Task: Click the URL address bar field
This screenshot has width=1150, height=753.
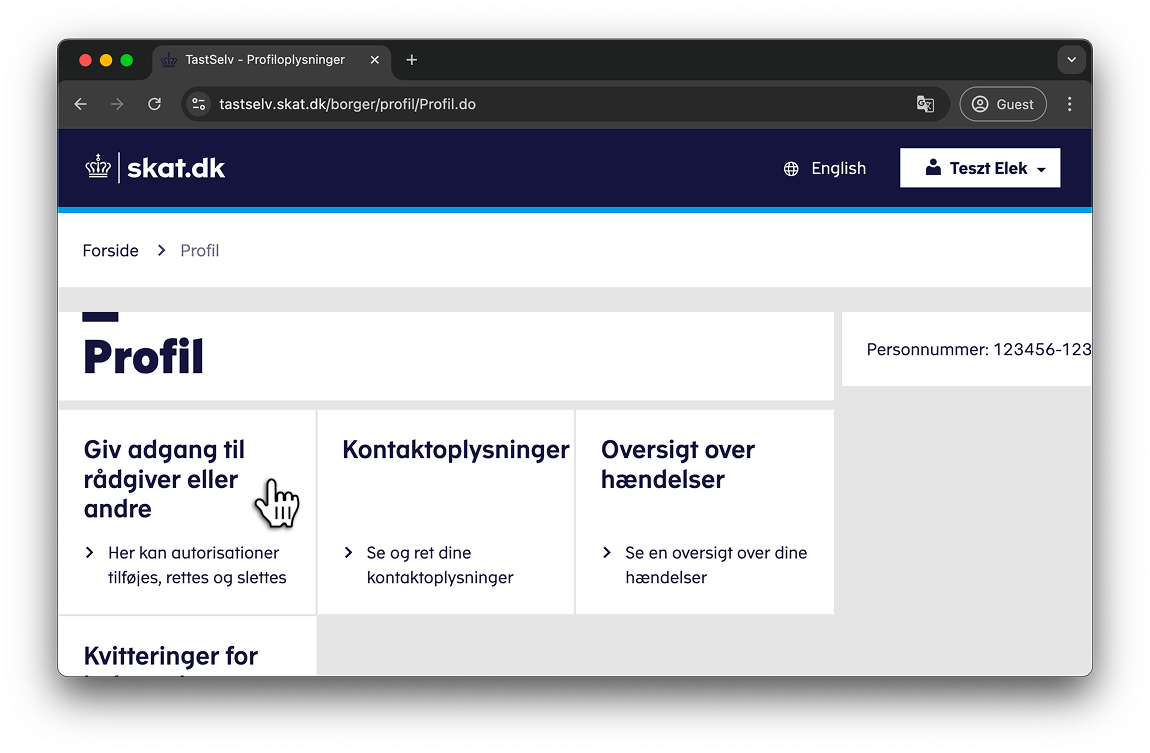Action: 550,104
